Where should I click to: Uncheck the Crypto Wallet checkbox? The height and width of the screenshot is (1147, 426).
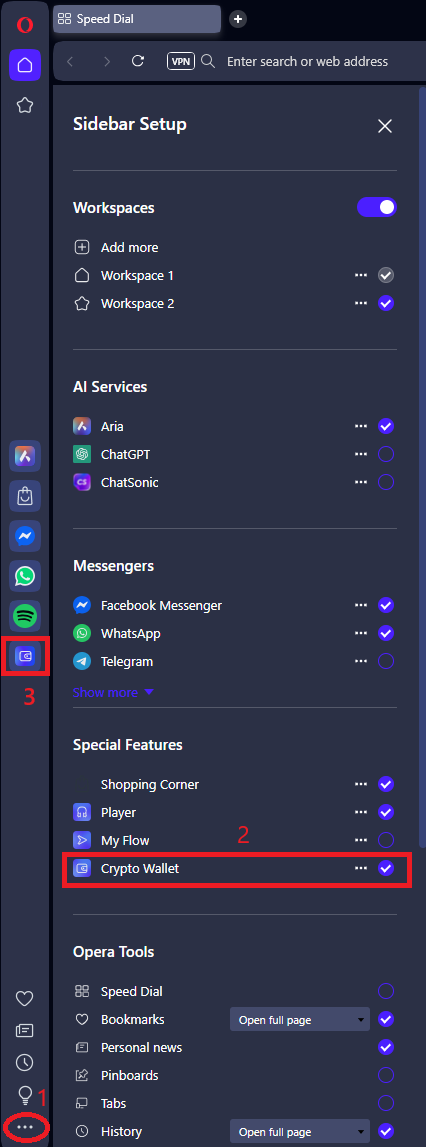(386, 868)
